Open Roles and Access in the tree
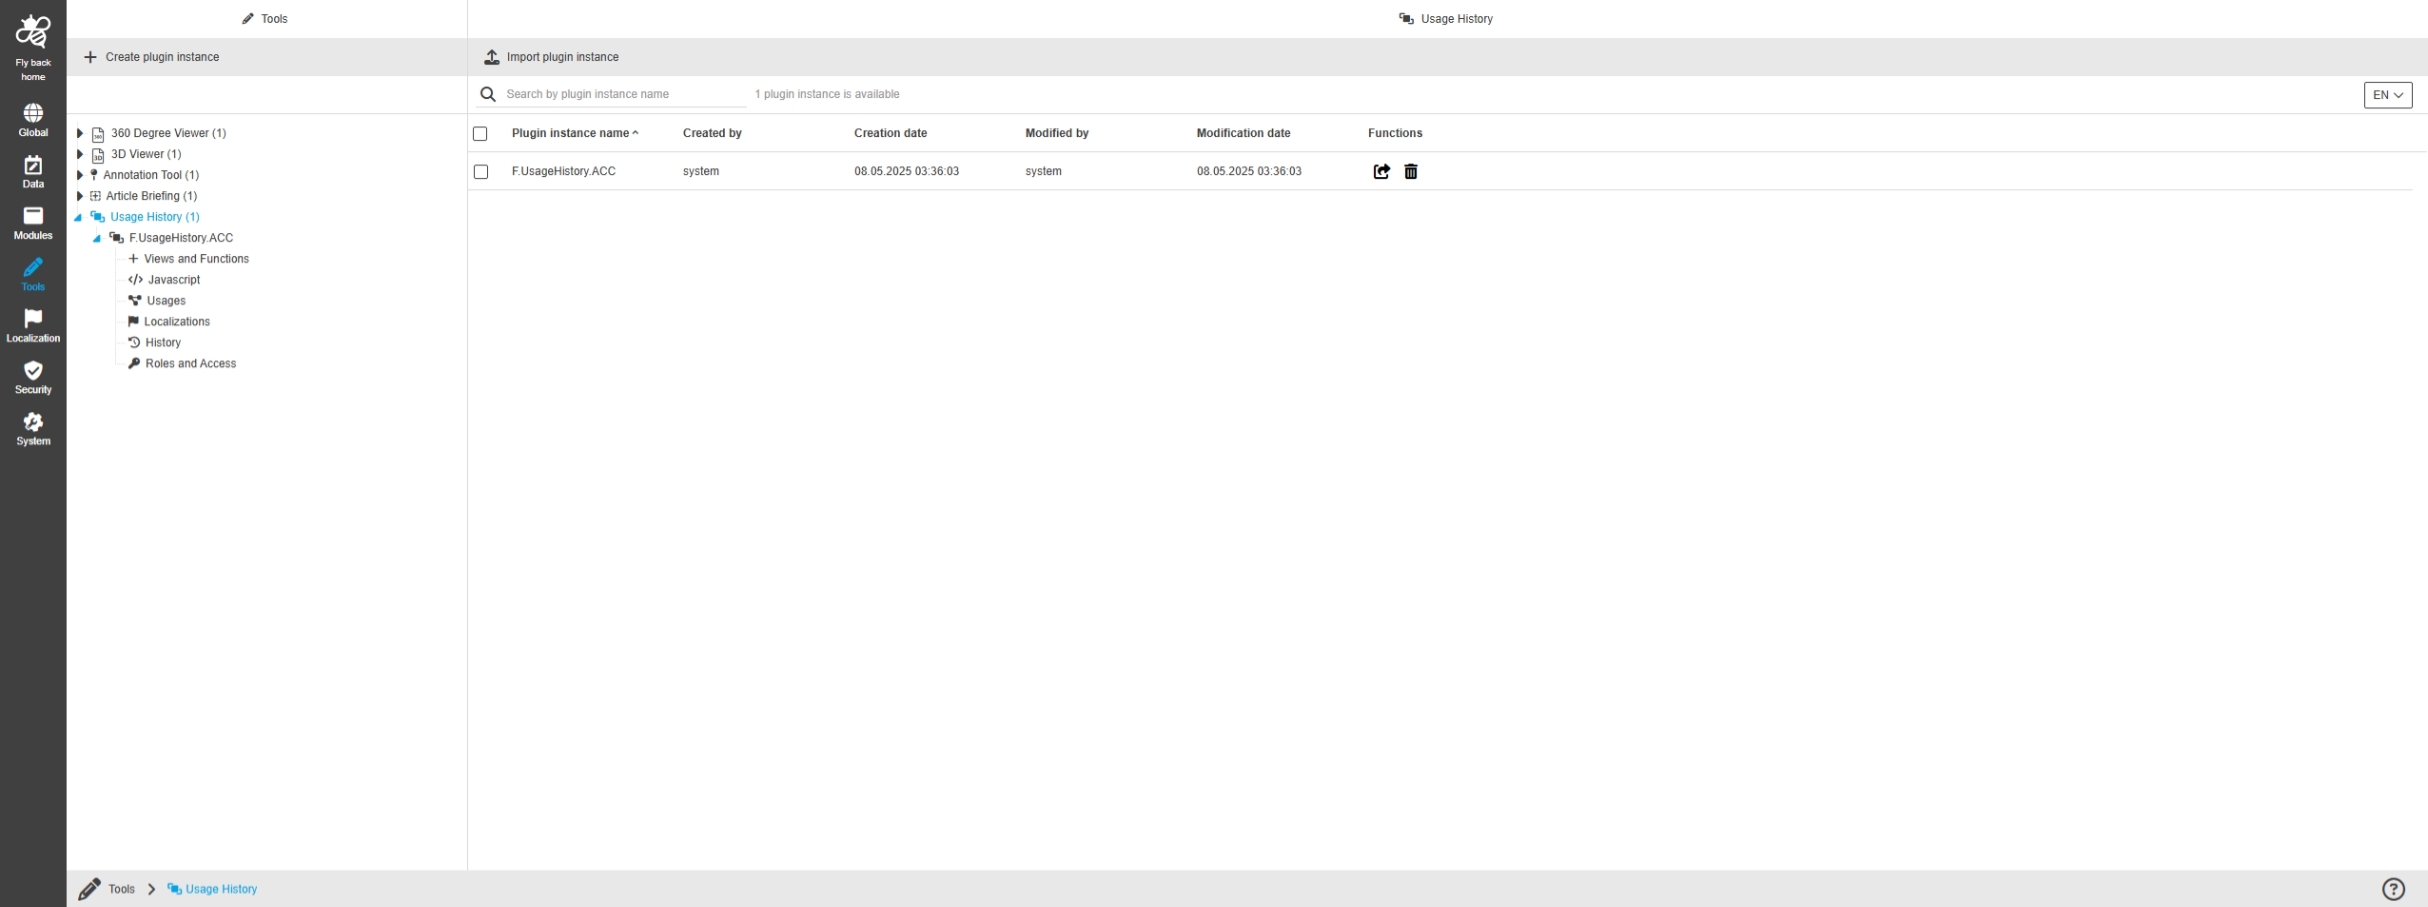This screenshot has height=907, width=2428. point(191,364)
